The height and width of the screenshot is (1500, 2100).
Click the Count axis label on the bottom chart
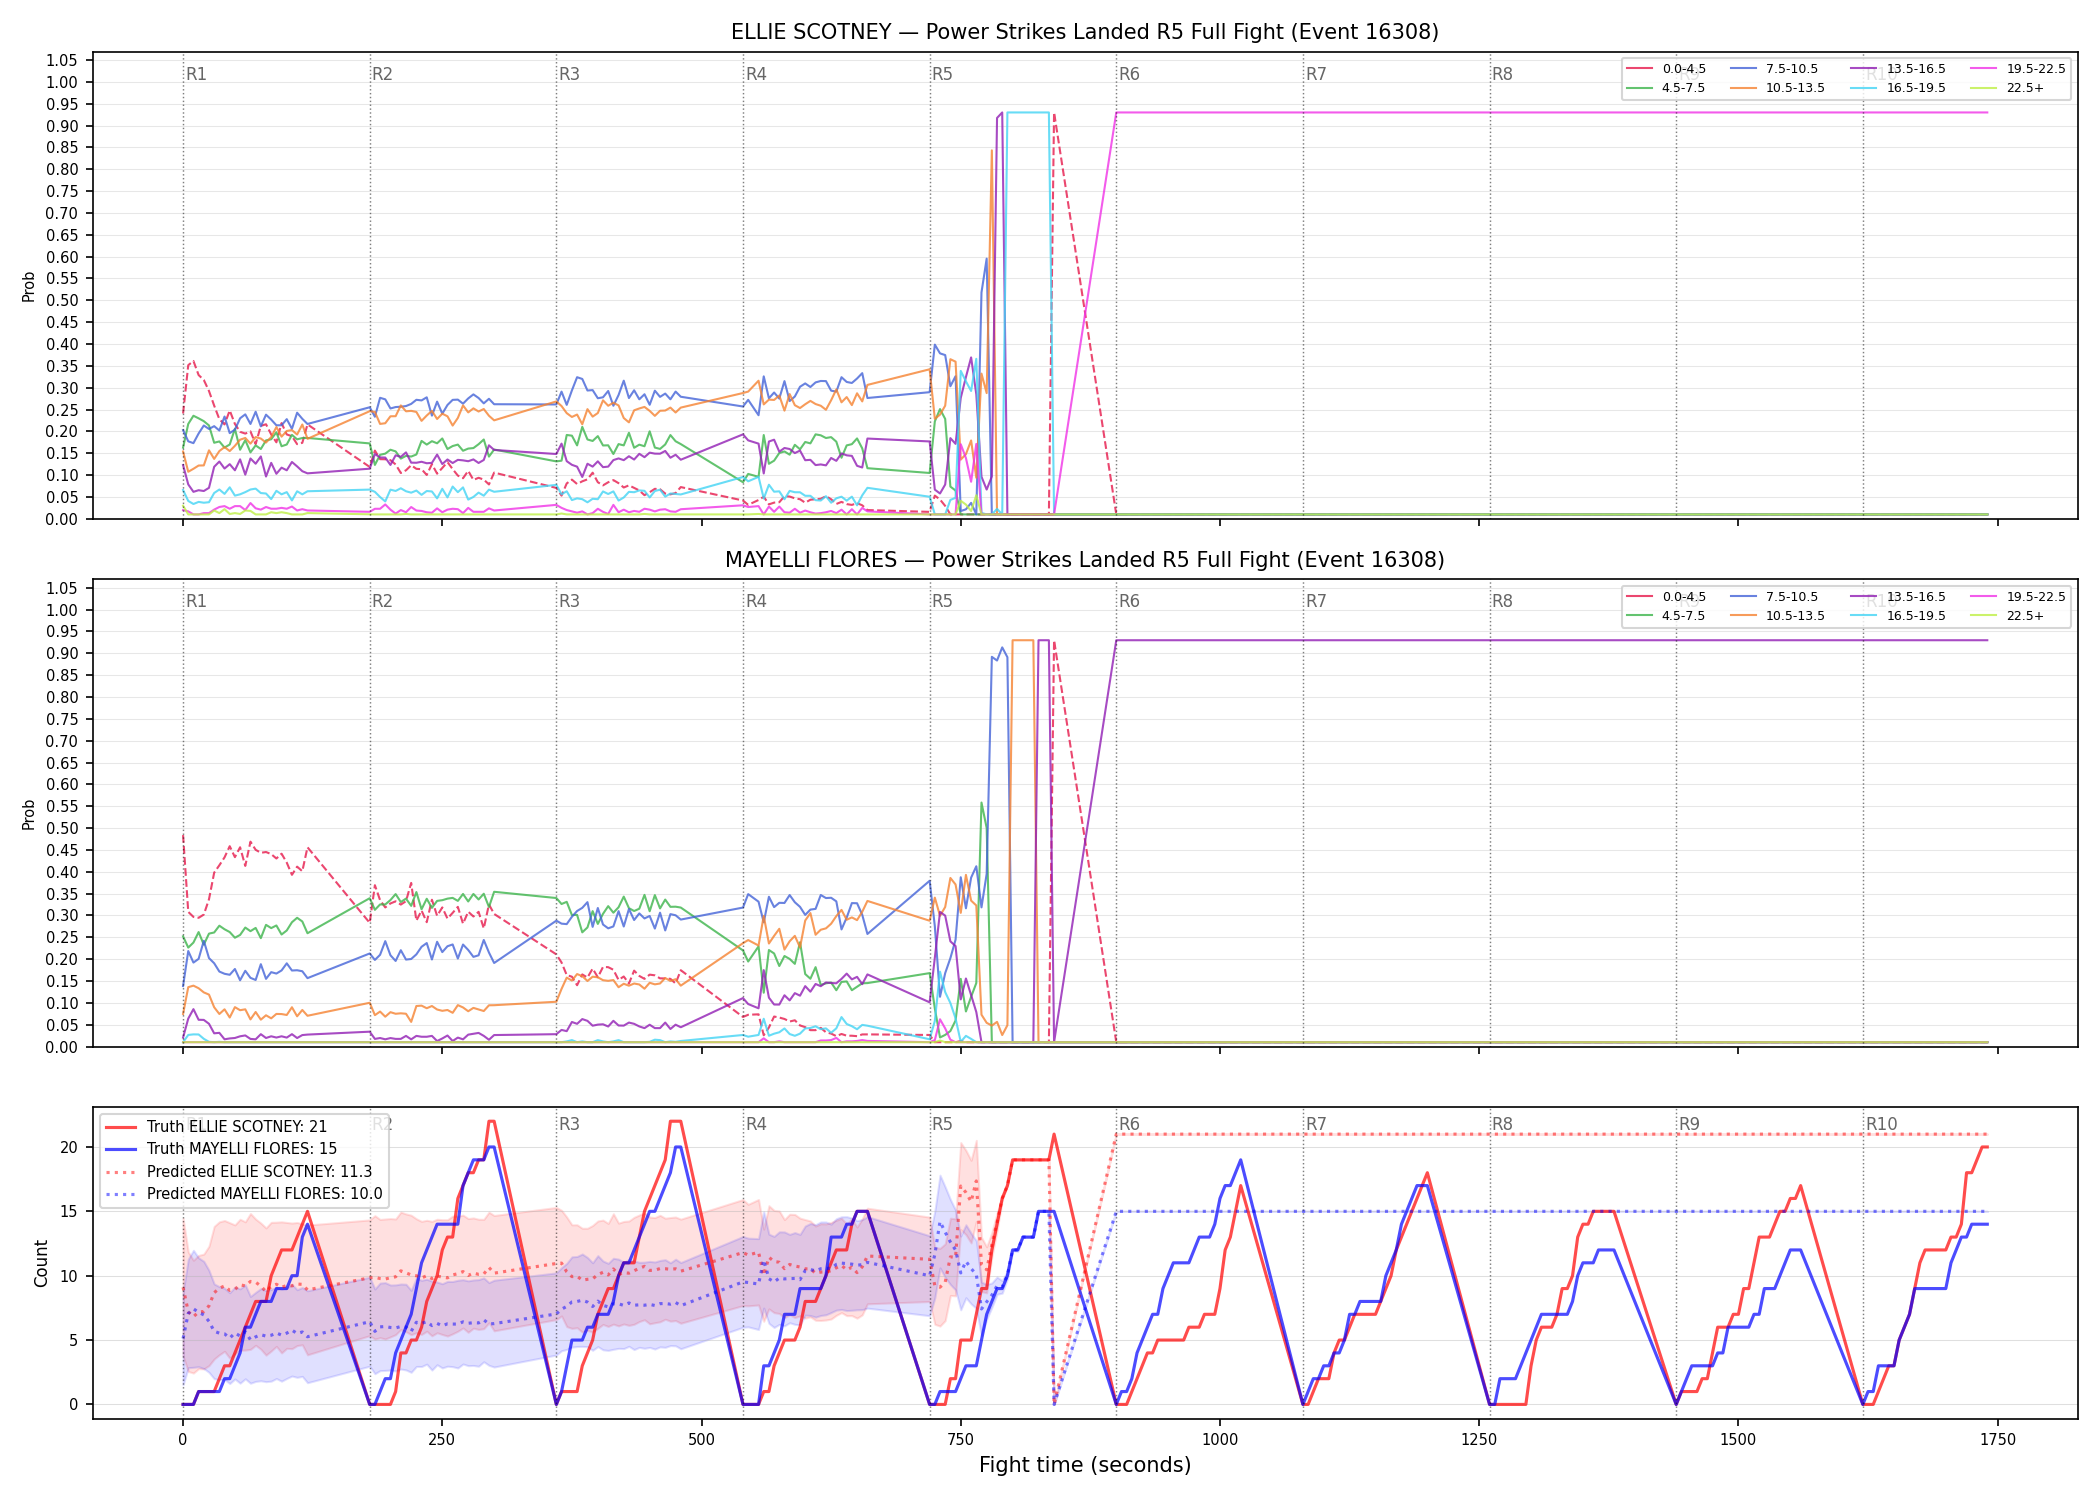[x=41, y=1263]
